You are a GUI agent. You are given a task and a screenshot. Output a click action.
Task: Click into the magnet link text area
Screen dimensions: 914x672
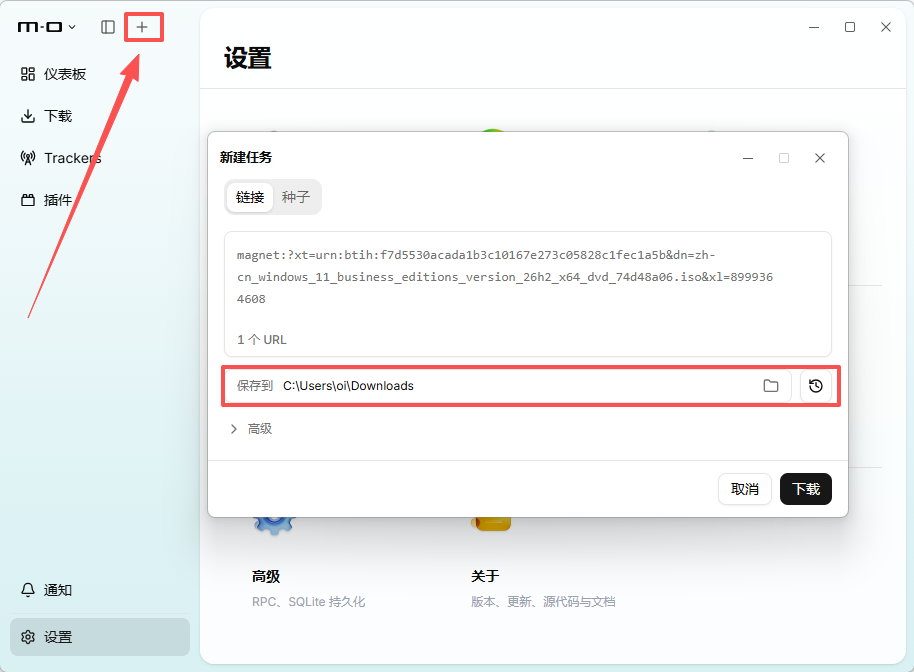click(x=528, y=294)
